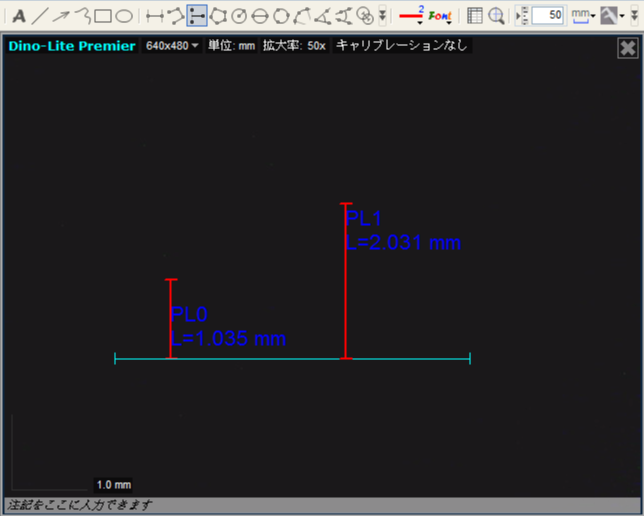Click the magnification input field showing 50

(x=548, y=16)
